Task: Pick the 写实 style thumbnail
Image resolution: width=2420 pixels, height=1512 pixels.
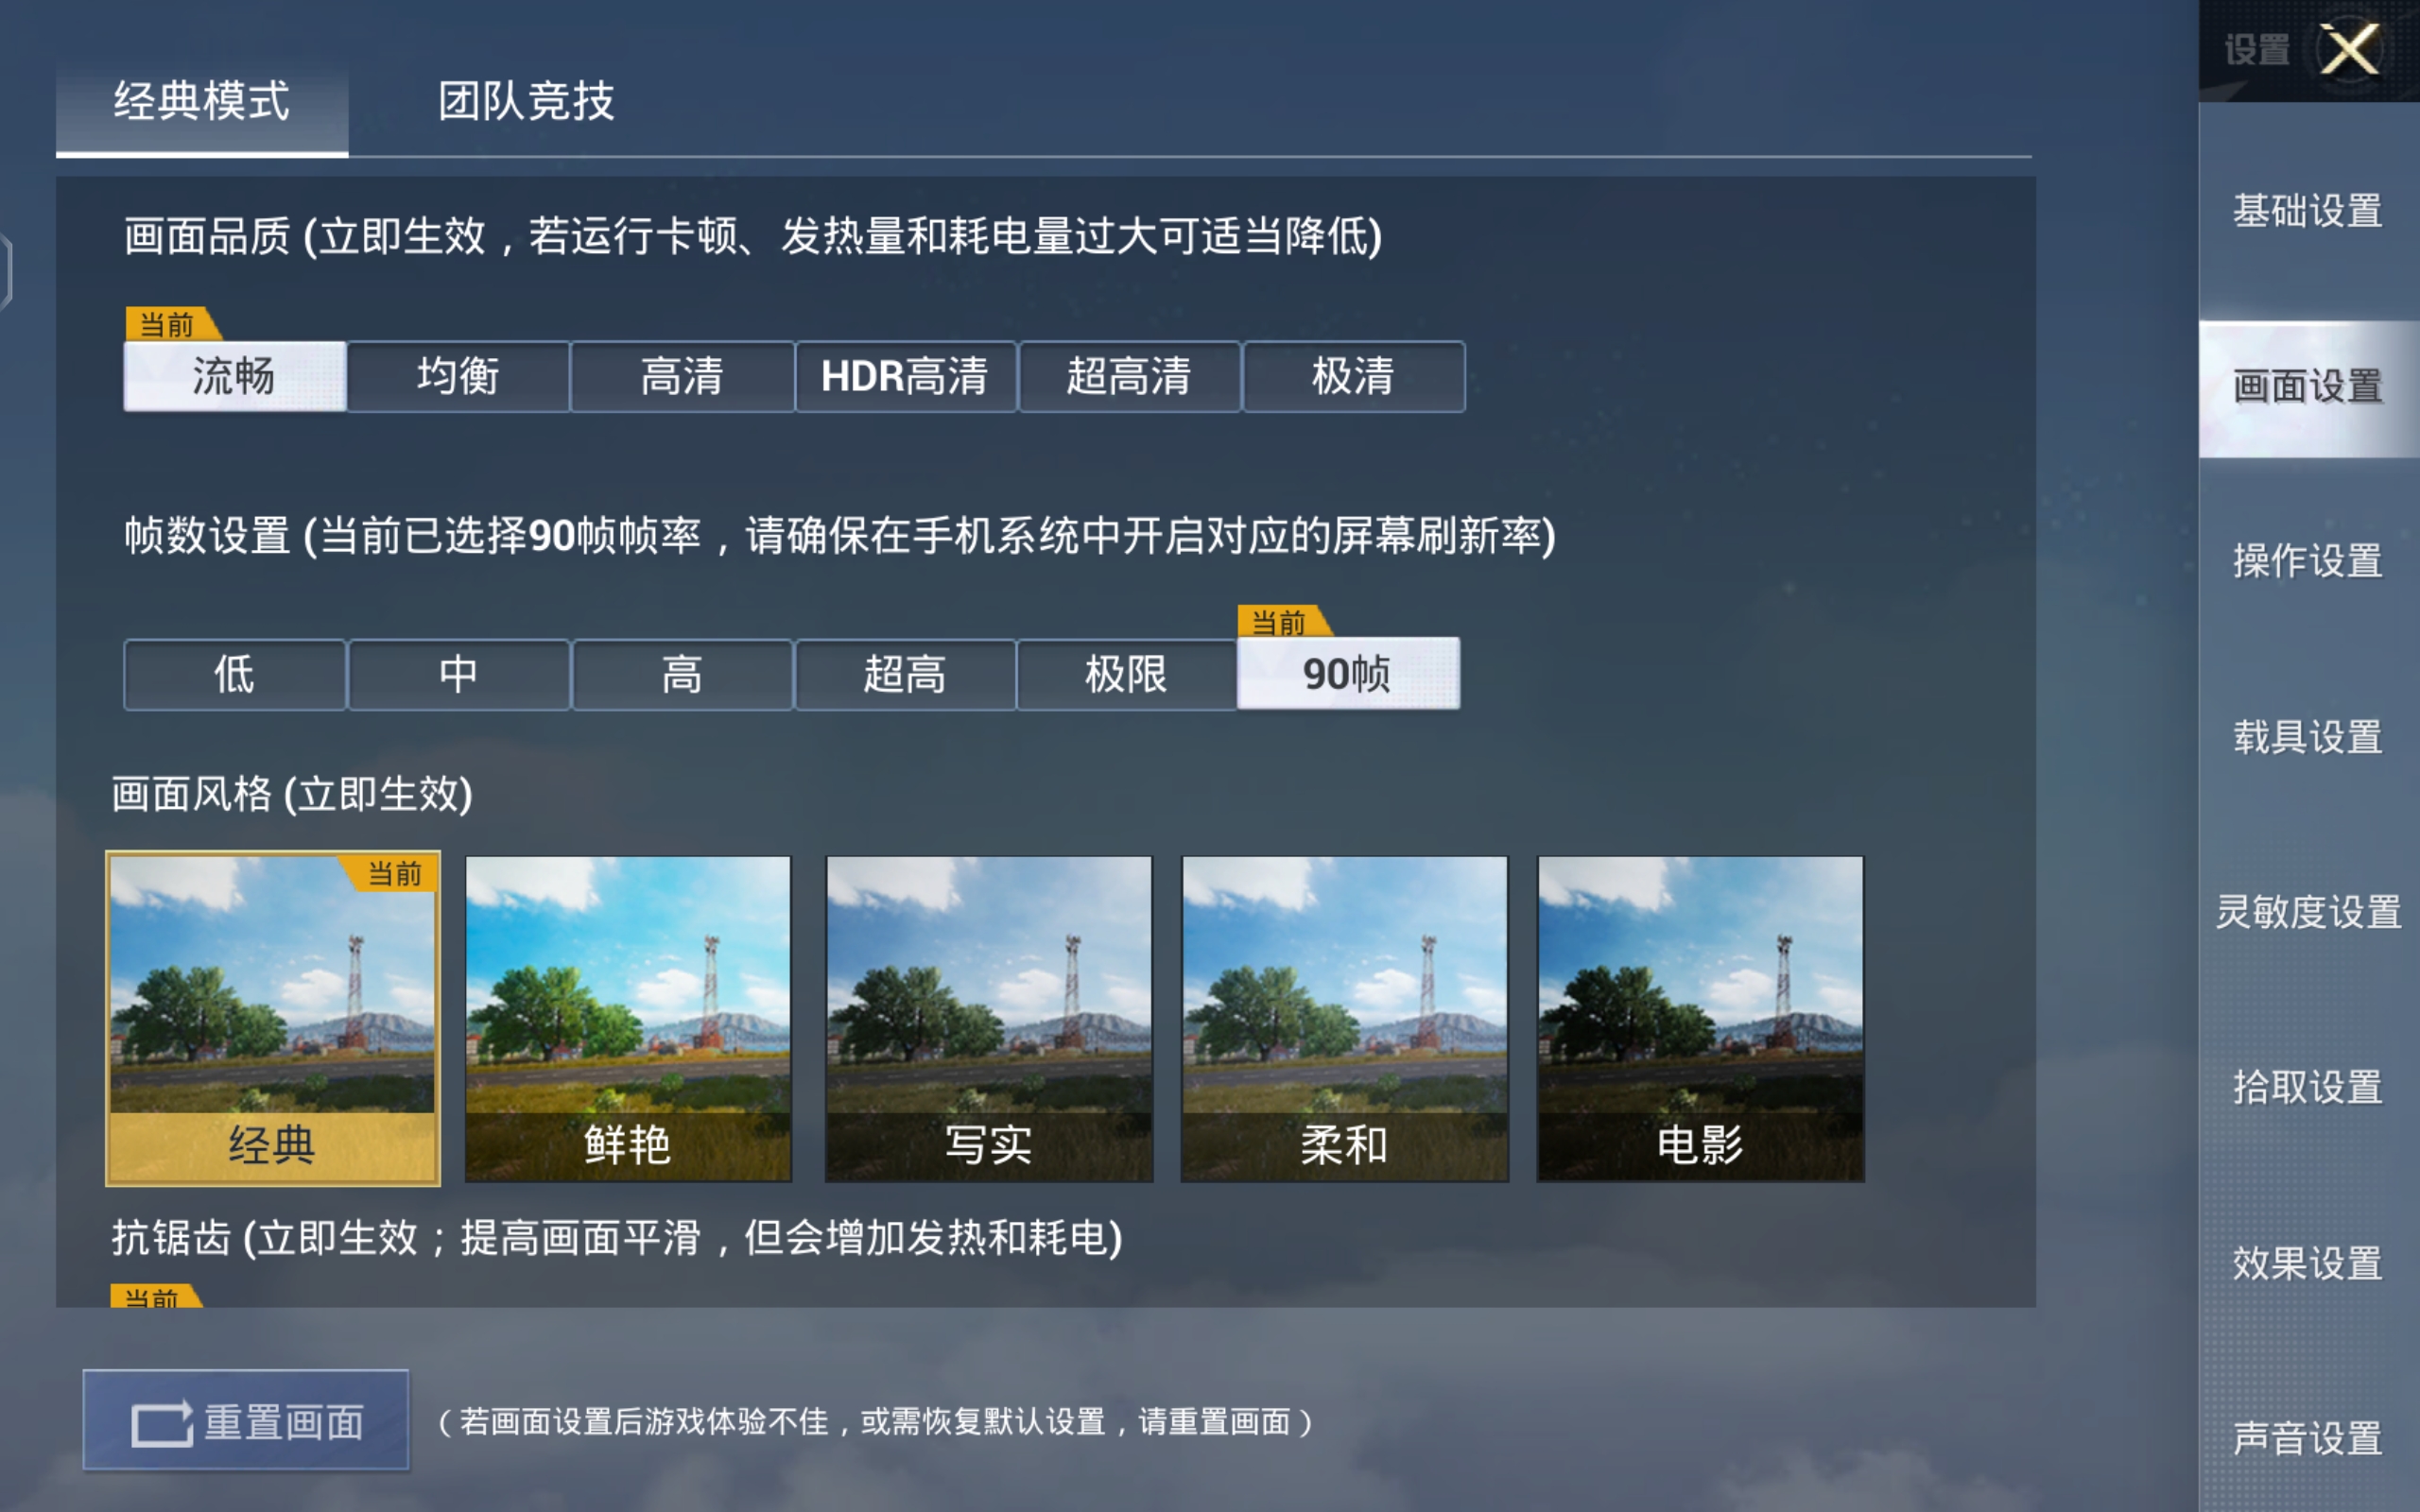Action: (x=989, y=1018)
